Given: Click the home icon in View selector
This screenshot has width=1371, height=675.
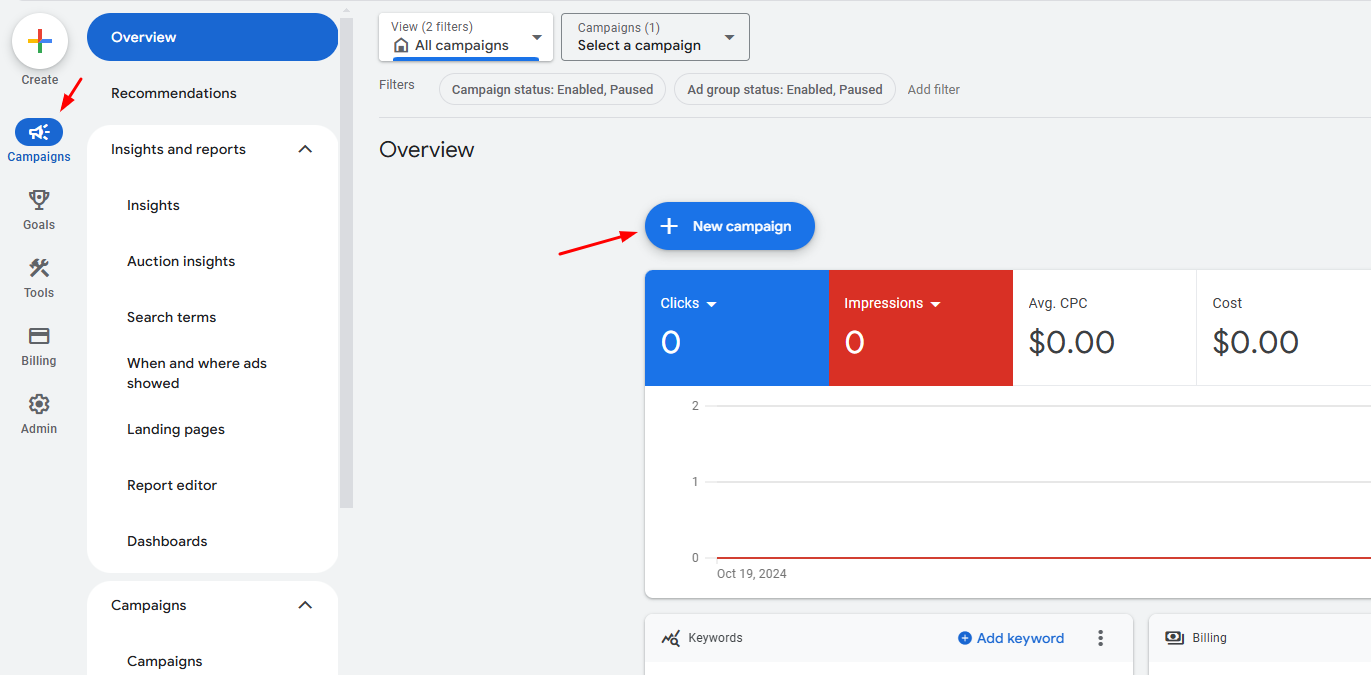Looking at the screenshot, I should [401, 45].
